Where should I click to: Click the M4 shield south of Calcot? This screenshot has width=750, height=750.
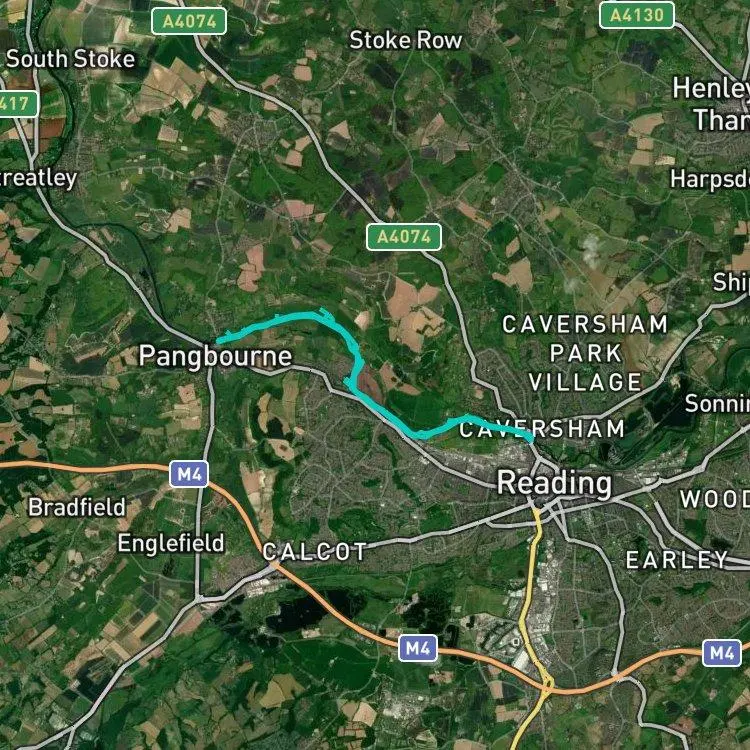point(418,649)
